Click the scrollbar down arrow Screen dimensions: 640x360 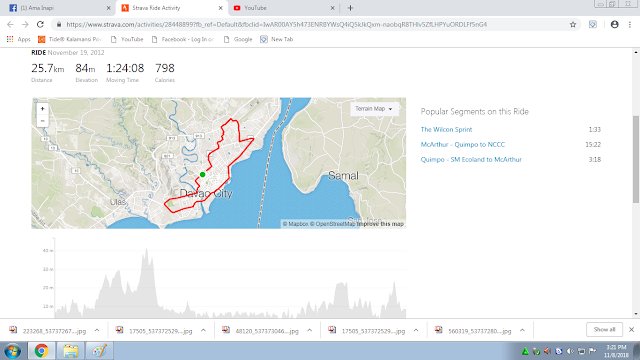636,314
